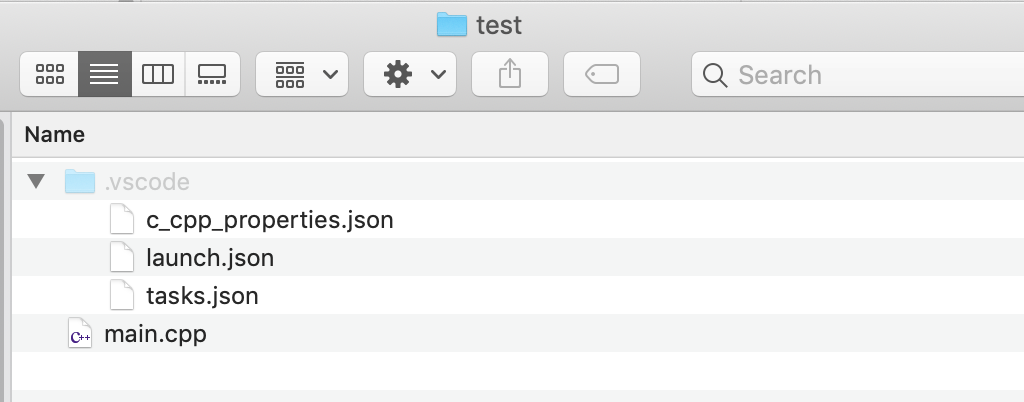
Task: Open the group-by arrangement dropdown
Action: pyautogui.click(x=302, y=74)
